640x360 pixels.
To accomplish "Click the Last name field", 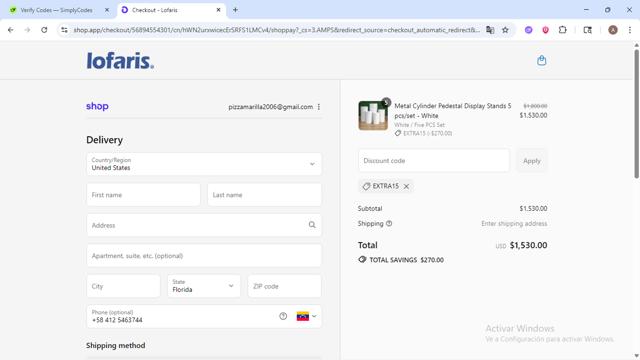I will tap(264, 195).
